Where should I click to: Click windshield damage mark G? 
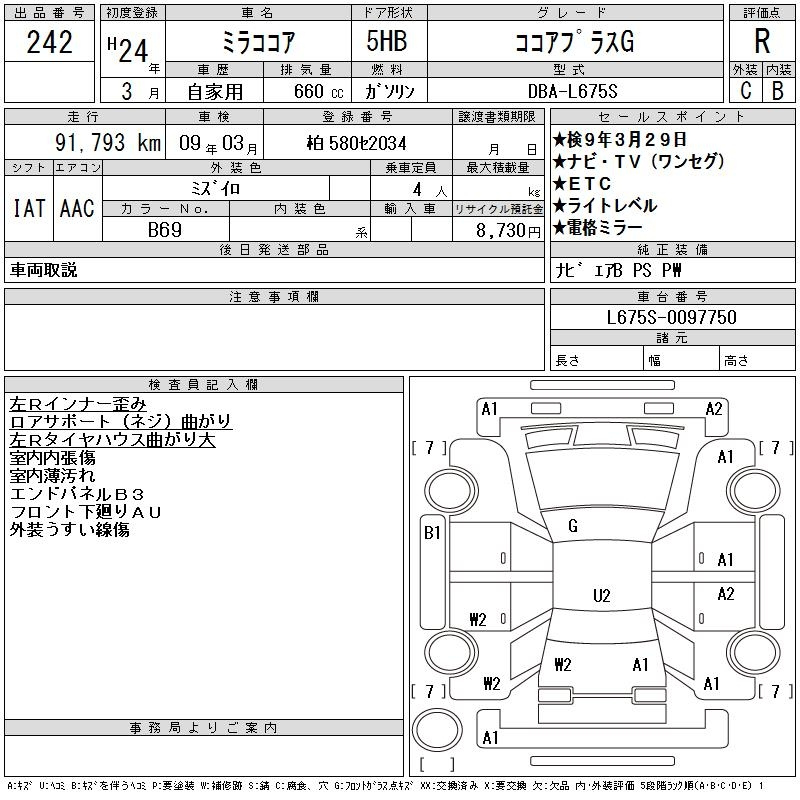click(573, 526)
